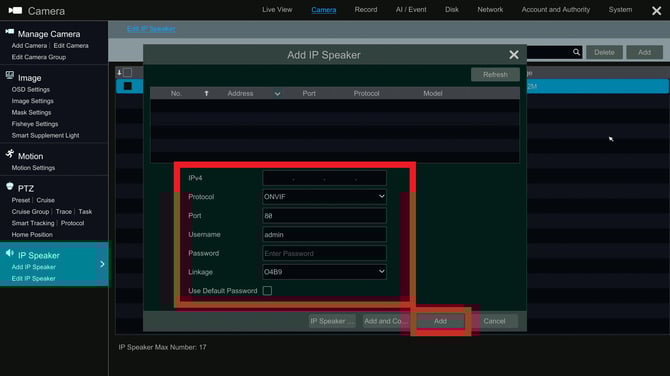Open the Linkage dropdown
This screenshot has width=670, height=376.
324,272
